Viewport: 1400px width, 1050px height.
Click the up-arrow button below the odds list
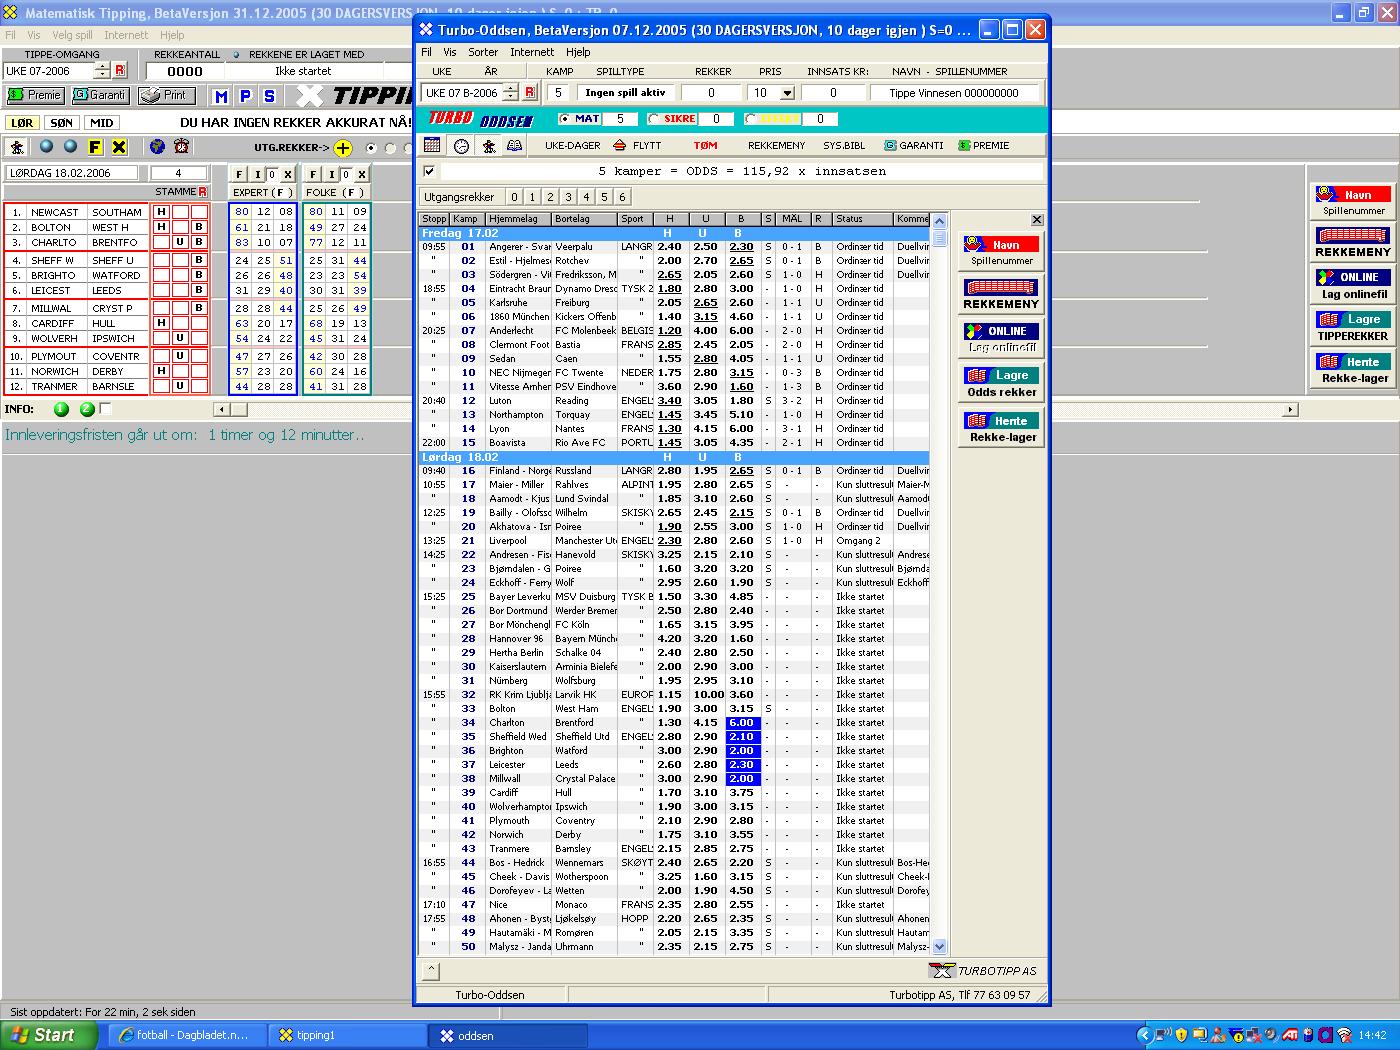[x=430, y=970]
